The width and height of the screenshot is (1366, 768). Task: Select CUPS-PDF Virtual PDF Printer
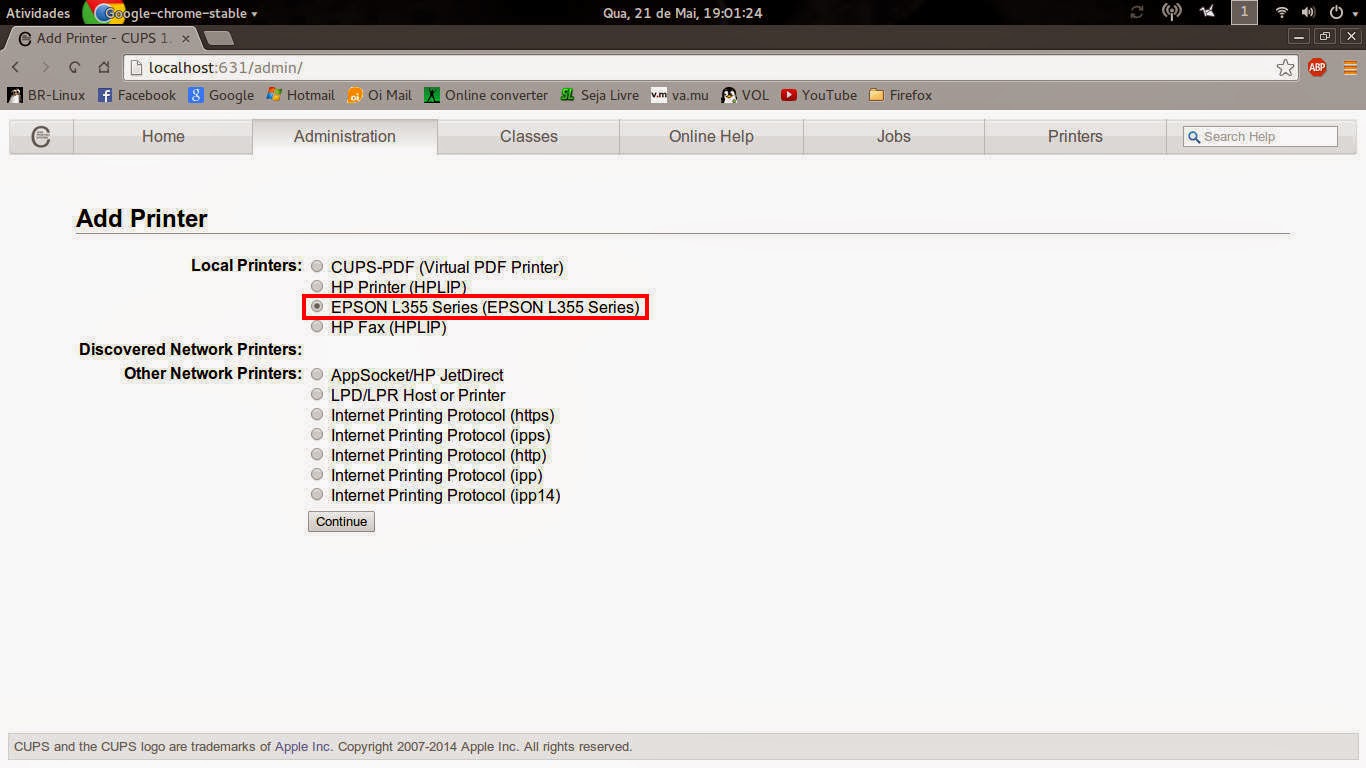coord(317,266)
